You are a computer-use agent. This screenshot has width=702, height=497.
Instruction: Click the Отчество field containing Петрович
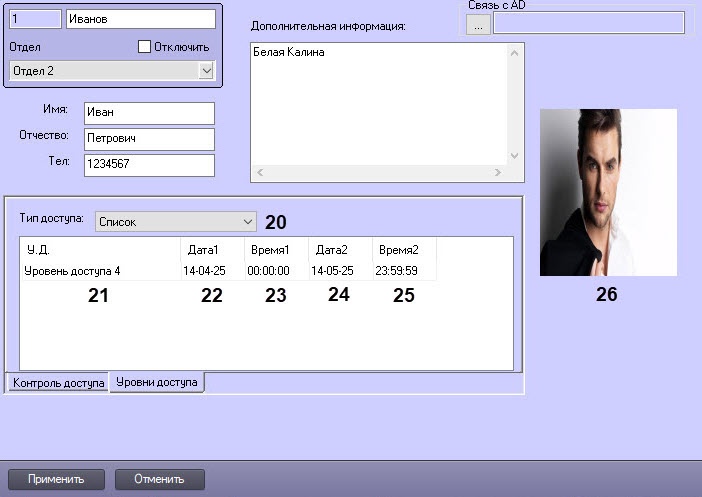(x=149, y=139)
